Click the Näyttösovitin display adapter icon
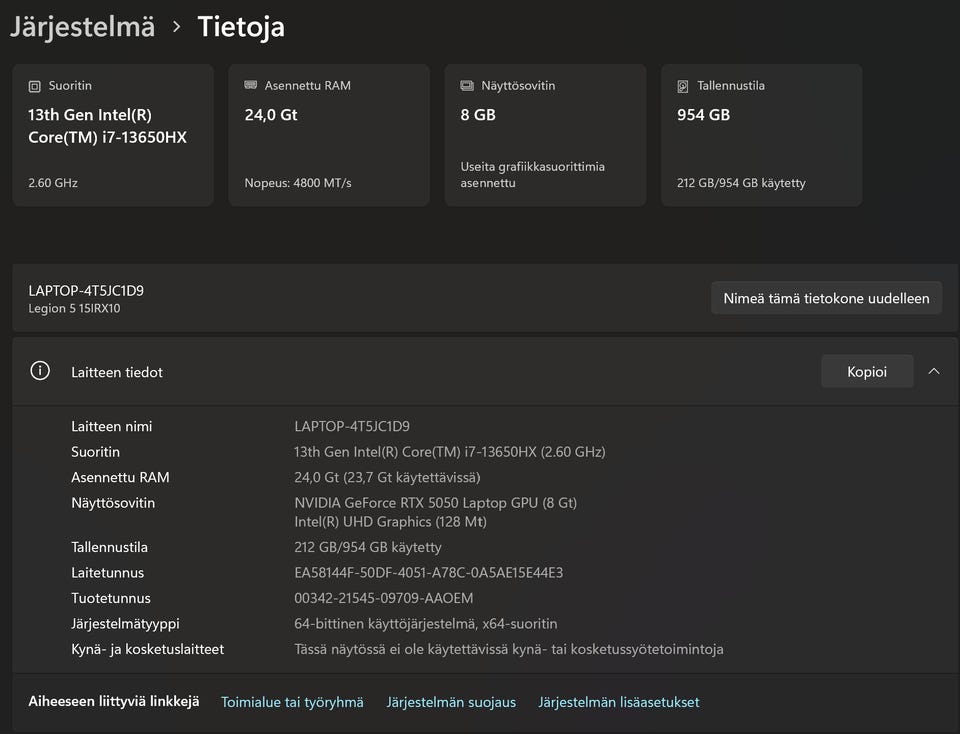The width and height of the screenshot is (960, 734). pos(467,86)
